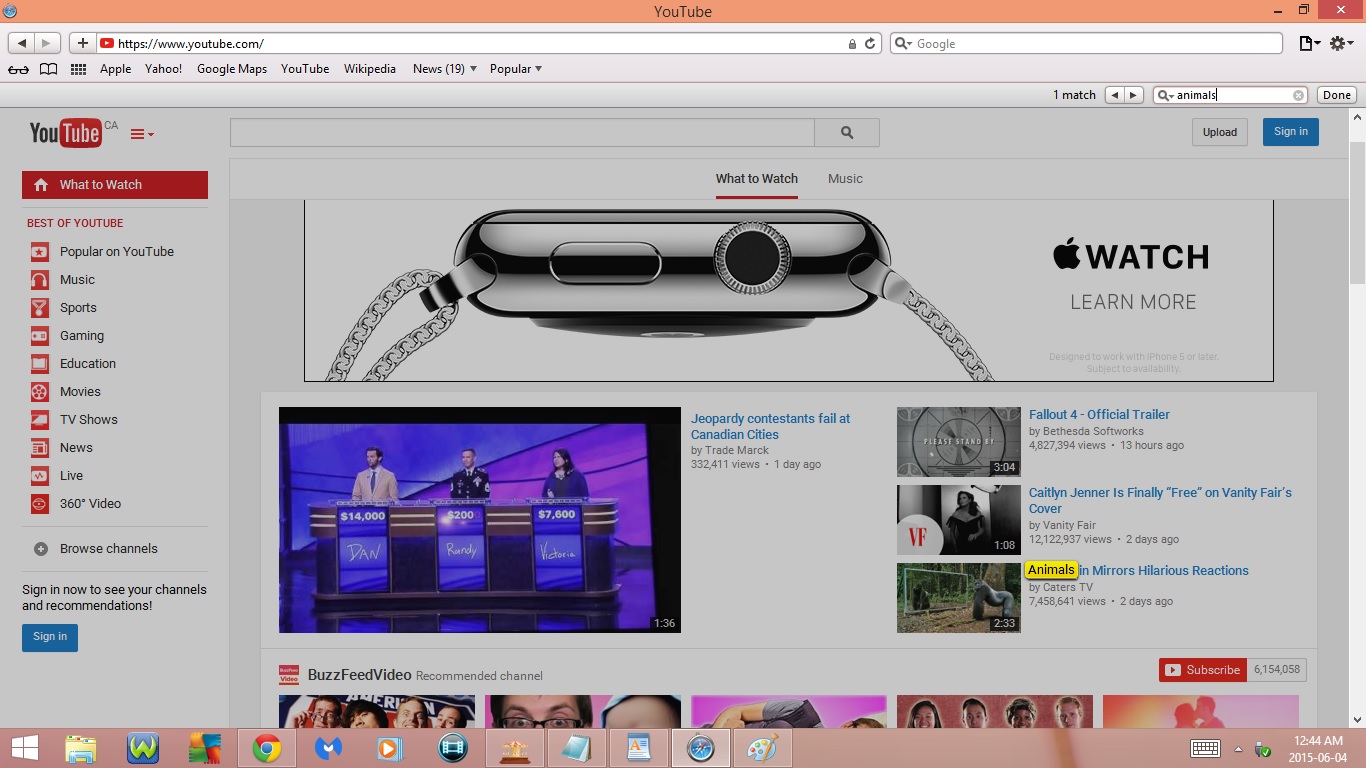Show bookmarks via the open-book icon
Viewport: 1366px width, 768px height.
tap(48, 69)
